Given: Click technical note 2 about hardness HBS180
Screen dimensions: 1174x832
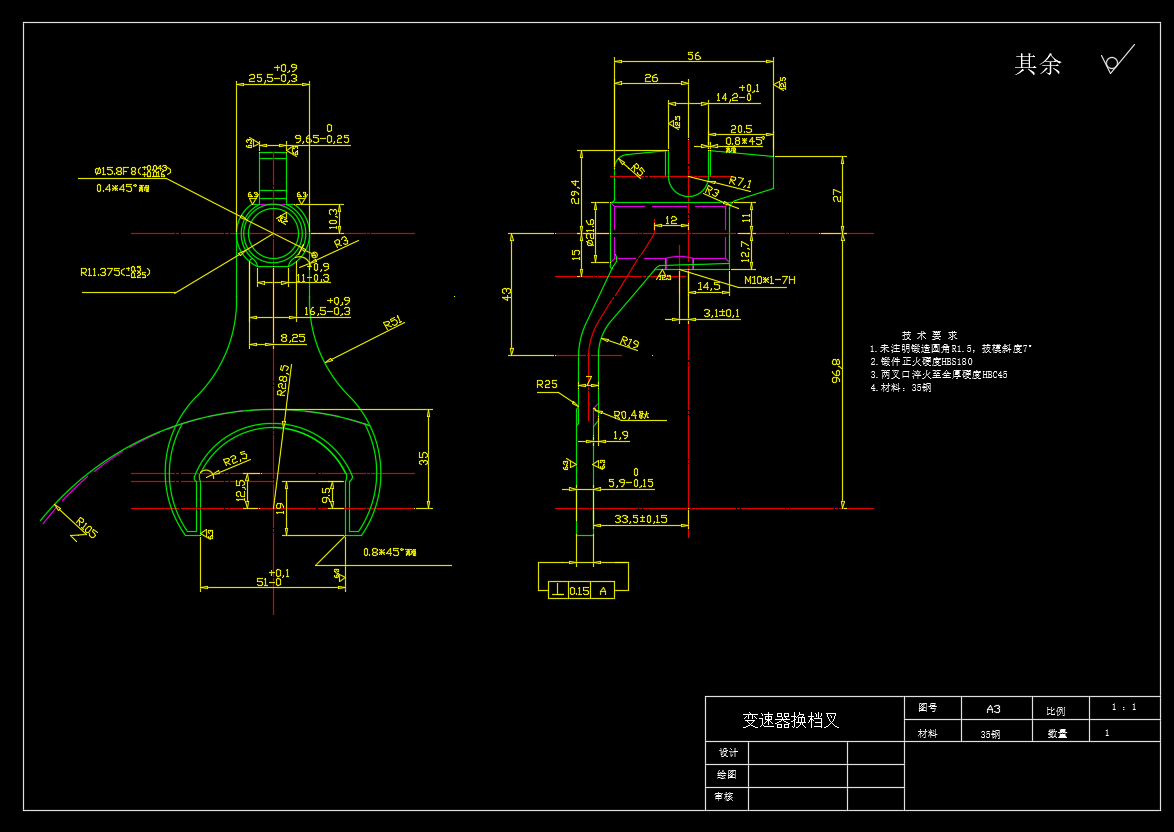Looking at the screenshot, I should click(x=921, y=362).
